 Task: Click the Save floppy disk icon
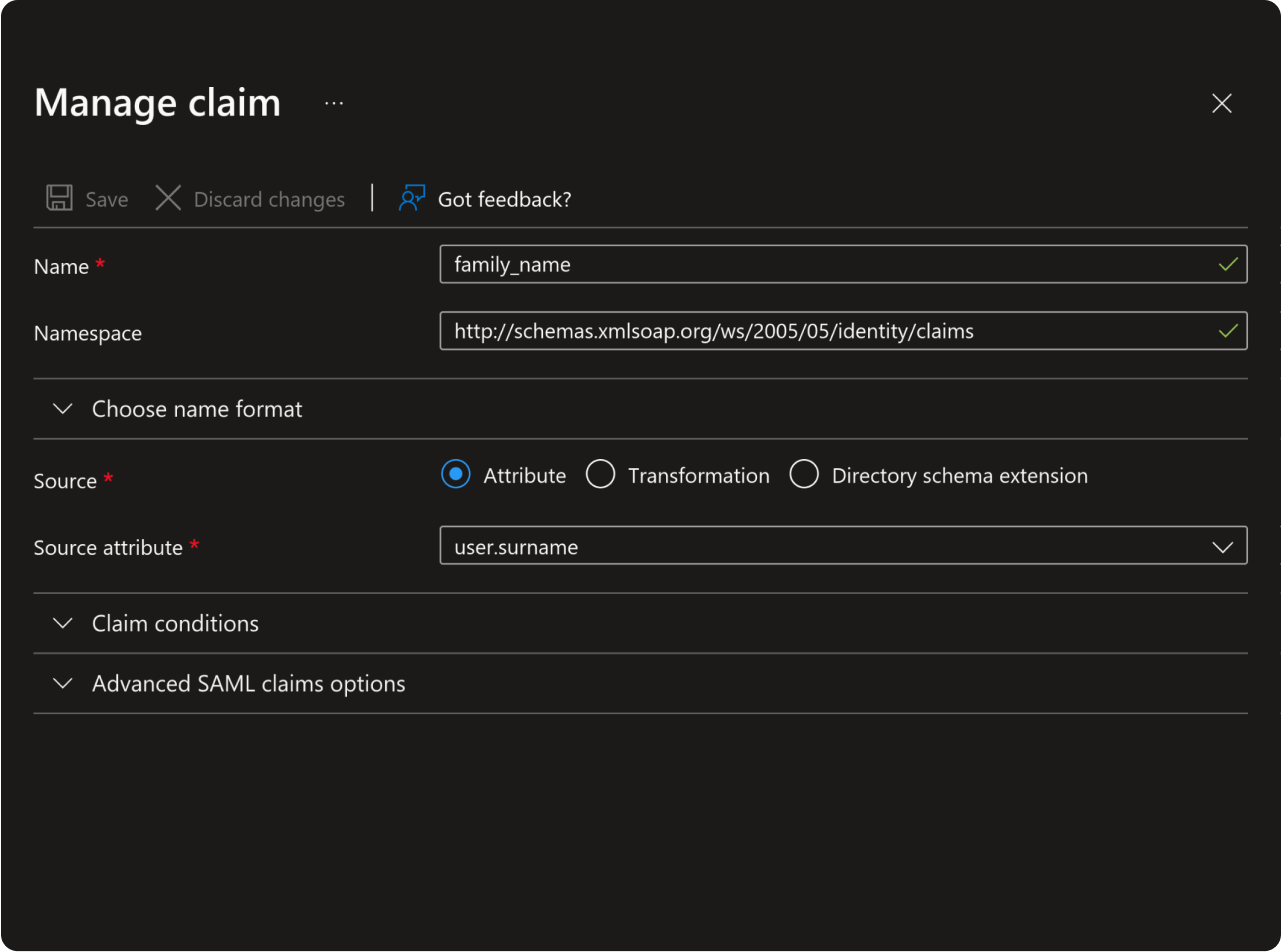60,198
